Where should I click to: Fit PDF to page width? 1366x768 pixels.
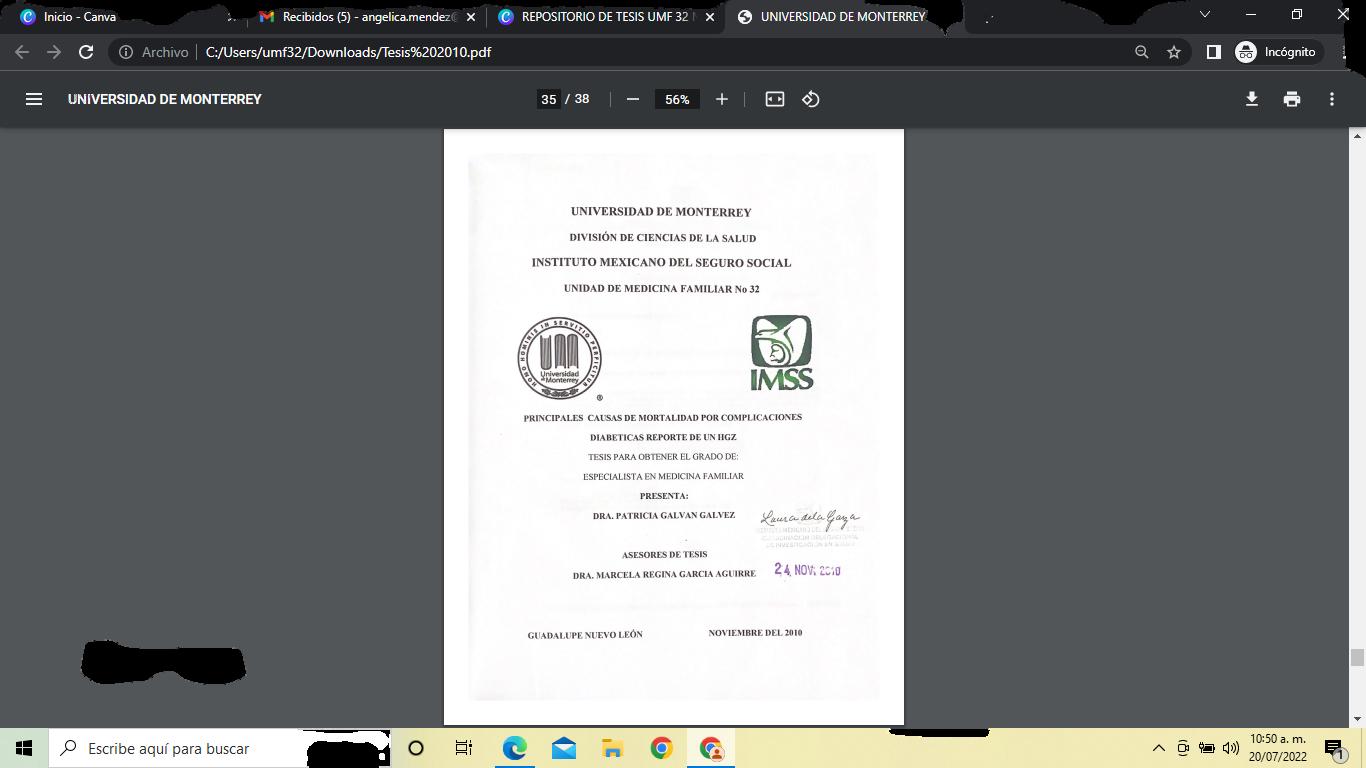pyautogui.click(x=775, y=99)
